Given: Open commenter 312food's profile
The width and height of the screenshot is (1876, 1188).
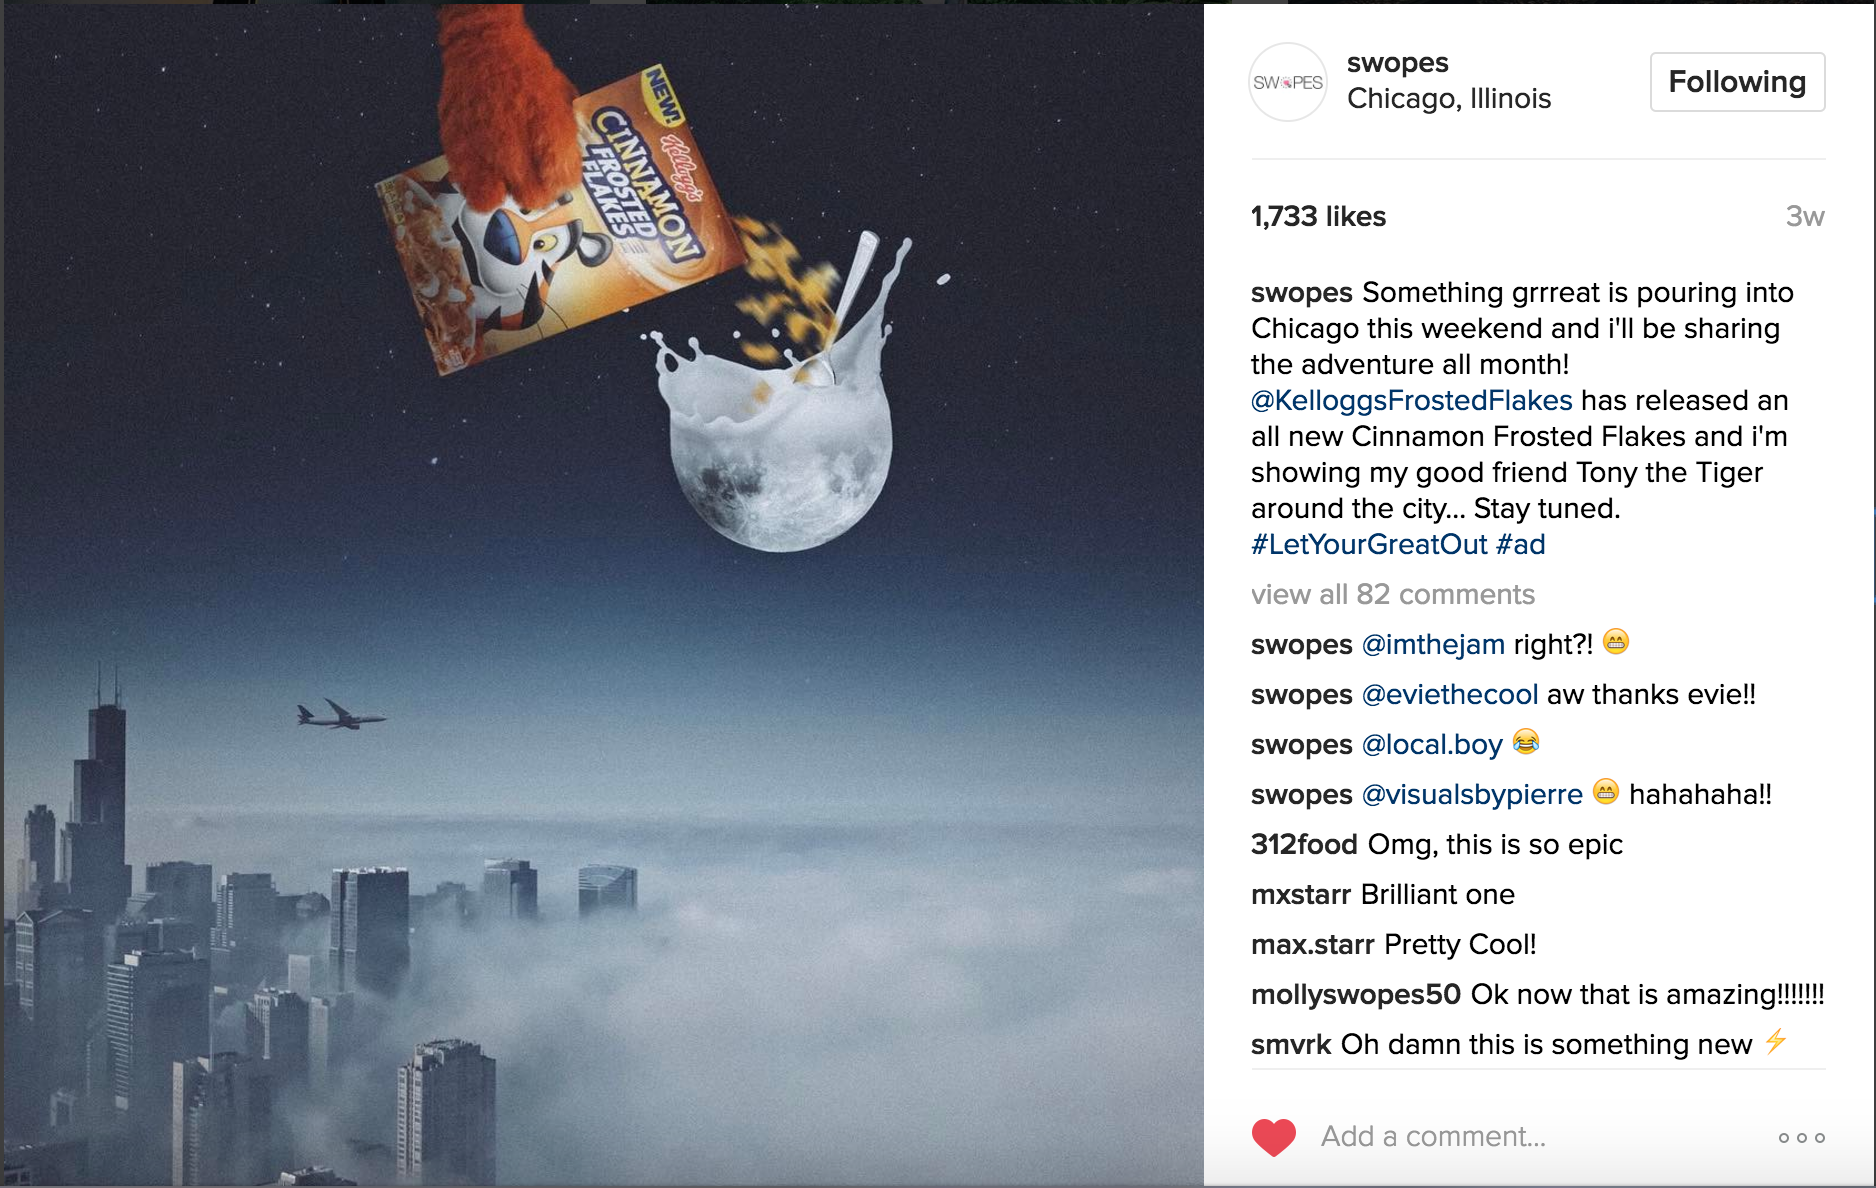Looking at the screenshot, I should (x=1304, y=844).
